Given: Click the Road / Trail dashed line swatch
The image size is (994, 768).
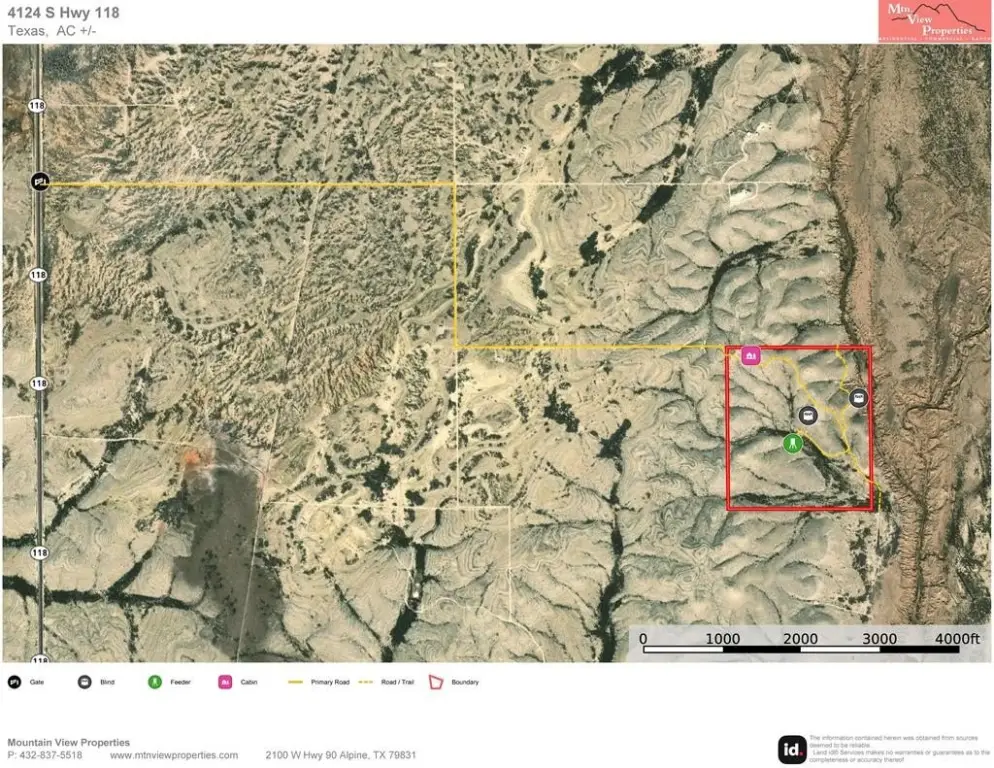Looking at the screenshot, I should [365, 682].
